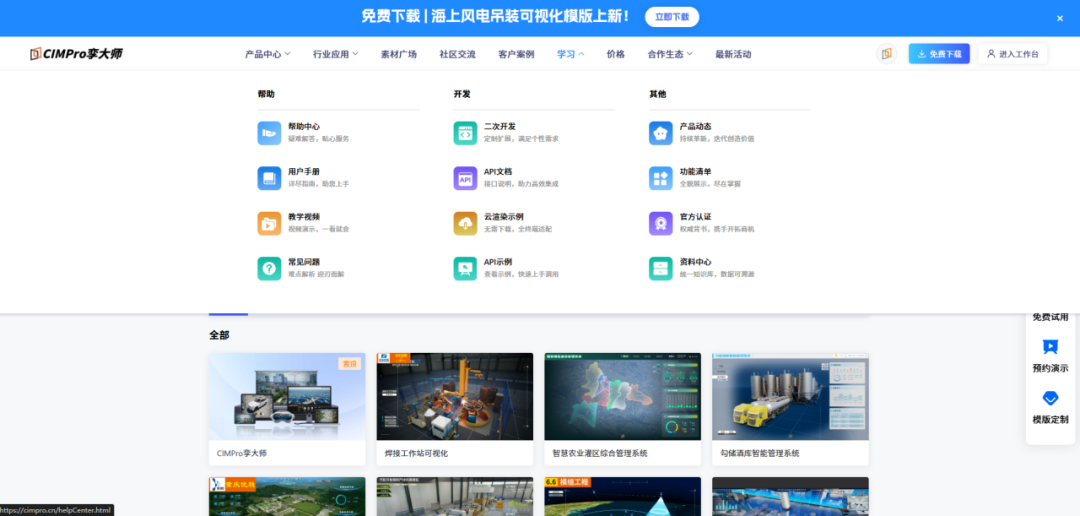
Task: Click the 智慧农业灌区综合管理系统 title text
Action: (600, 454)
